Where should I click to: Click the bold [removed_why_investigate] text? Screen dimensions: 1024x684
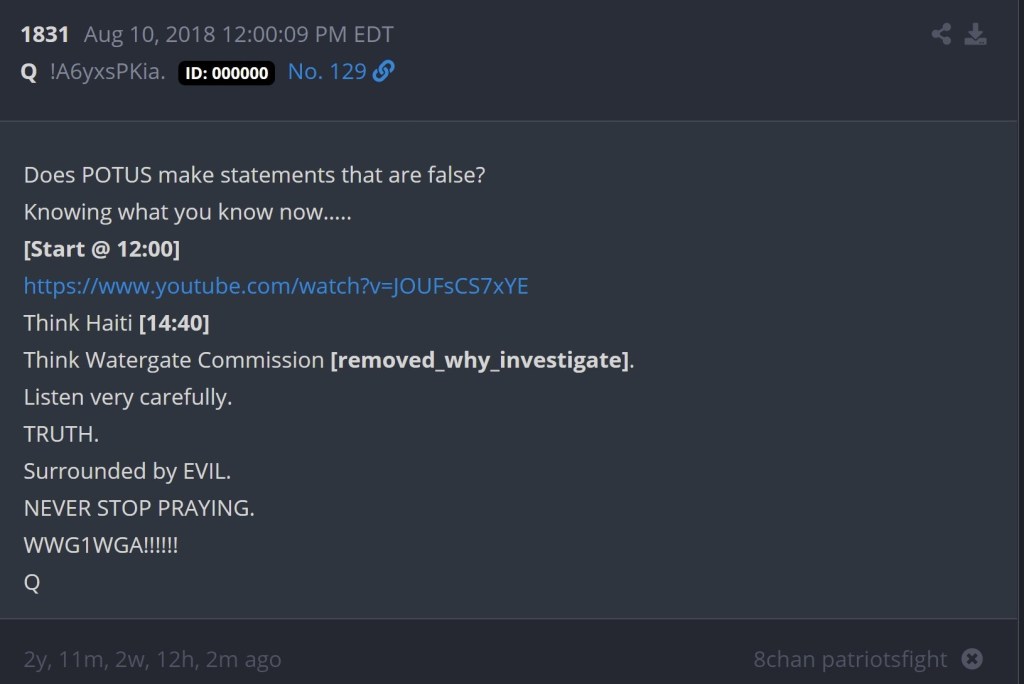(480, 360)
